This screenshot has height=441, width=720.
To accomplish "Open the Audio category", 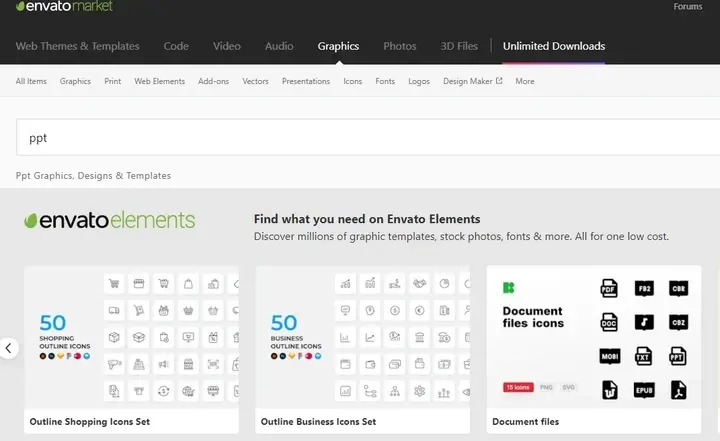I will (279, 46).
